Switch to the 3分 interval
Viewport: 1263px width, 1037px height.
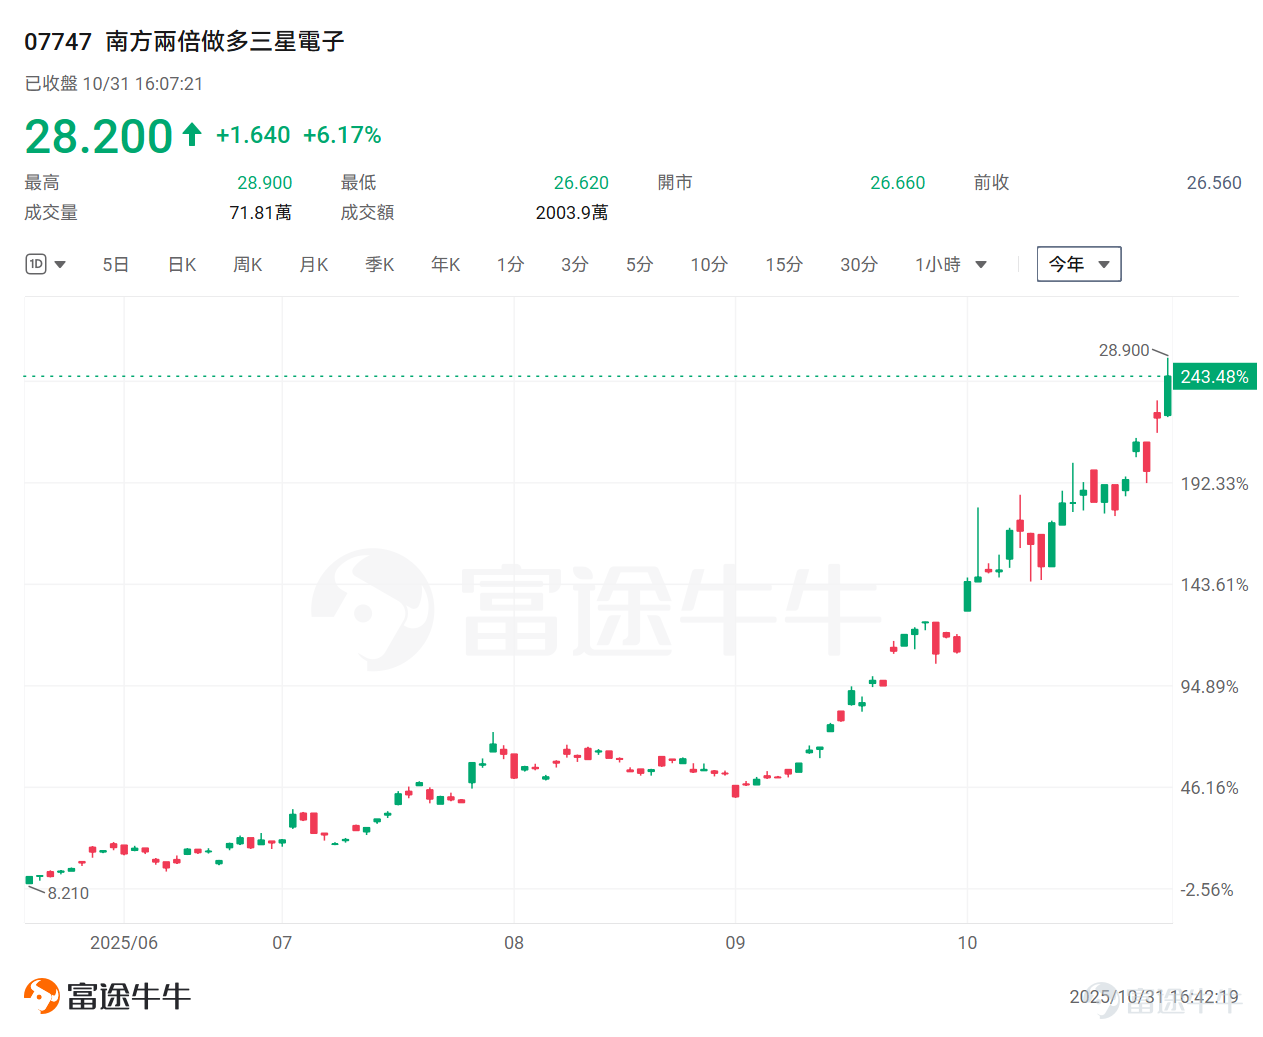click(574, 265)
